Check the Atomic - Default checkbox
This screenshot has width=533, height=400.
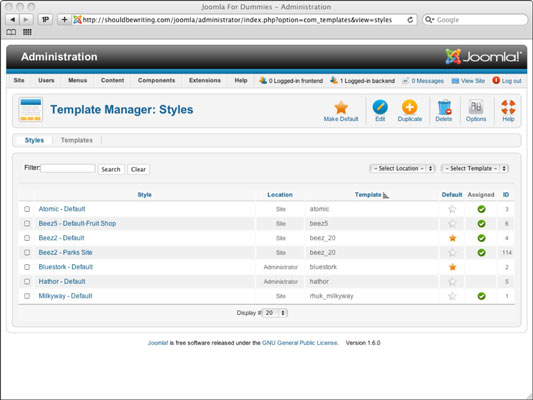click(27, 209)
